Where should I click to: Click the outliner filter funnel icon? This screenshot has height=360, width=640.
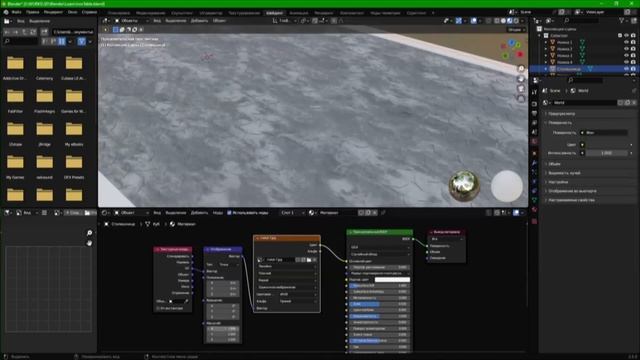(622, 20)
